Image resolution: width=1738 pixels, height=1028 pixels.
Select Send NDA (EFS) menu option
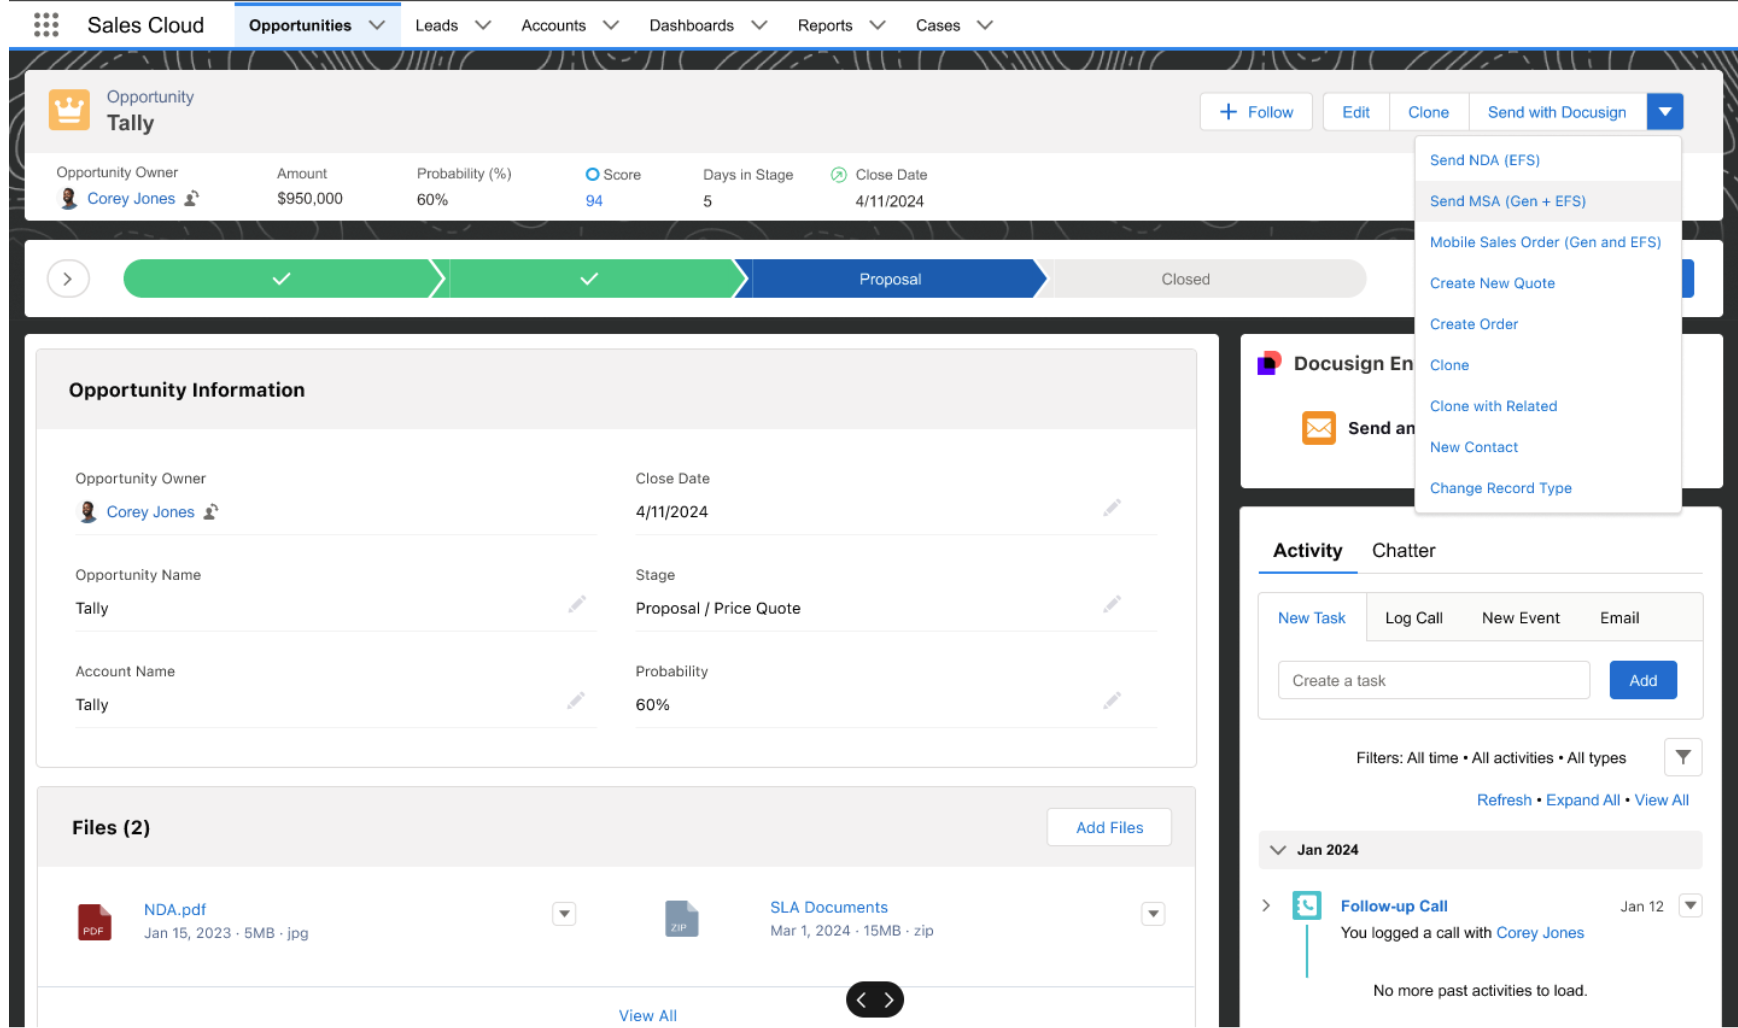(1548, 160)
